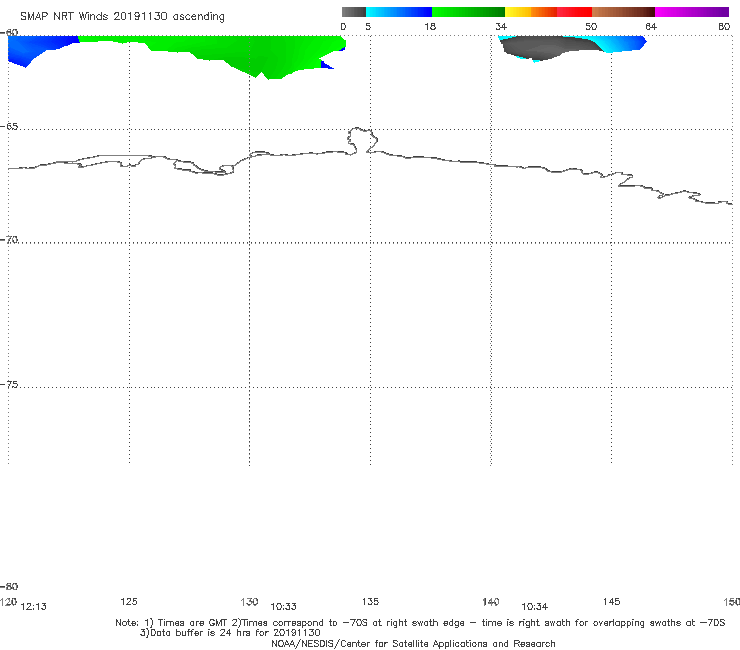Click the '5' label under the color scale
The height and width of the screenshot is (650, 740).
coord(368,27)
